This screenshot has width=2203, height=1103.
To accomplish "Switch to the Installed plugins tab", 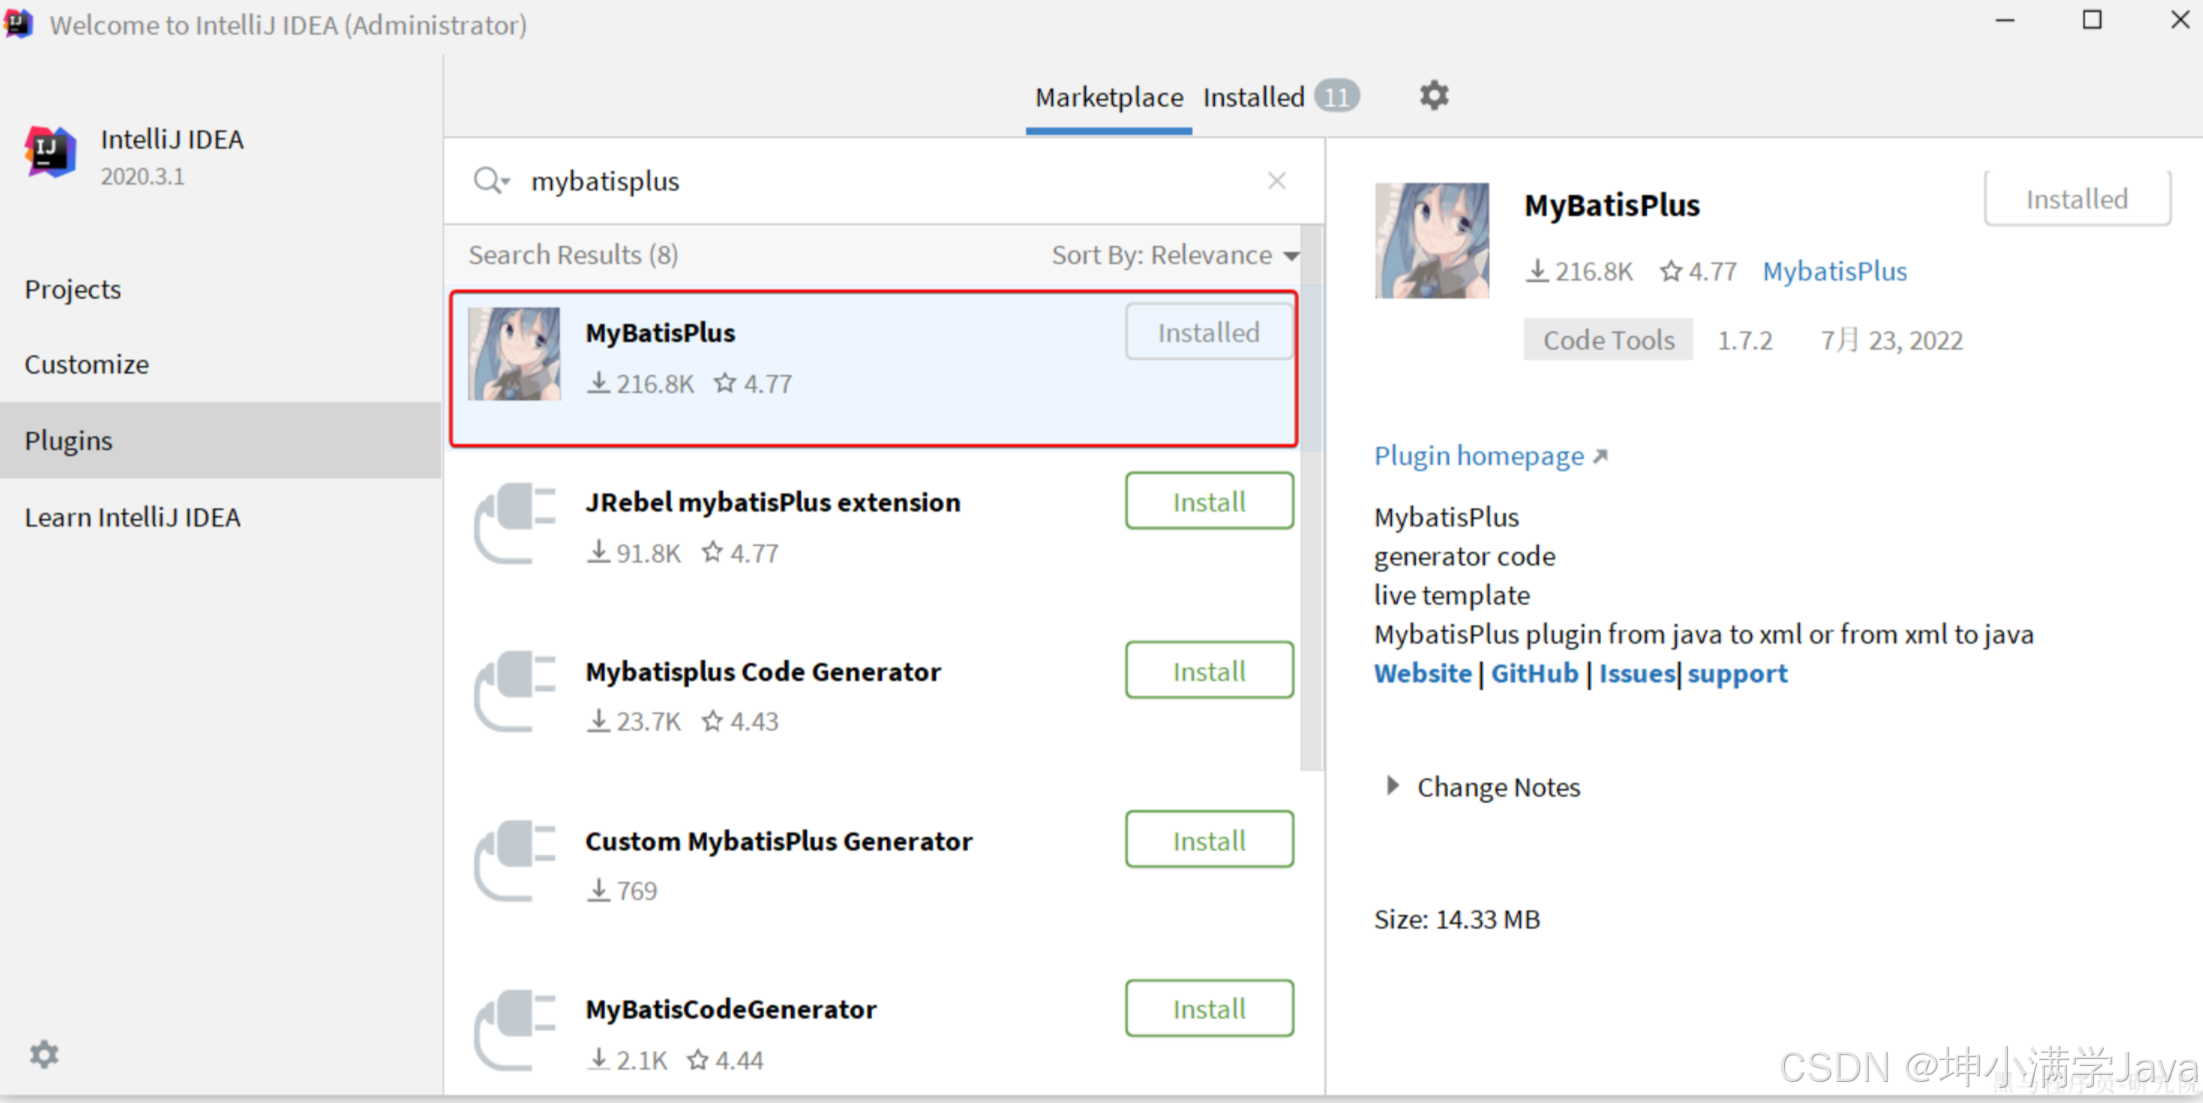I will pyautogui.click(x=1254, y=97).
